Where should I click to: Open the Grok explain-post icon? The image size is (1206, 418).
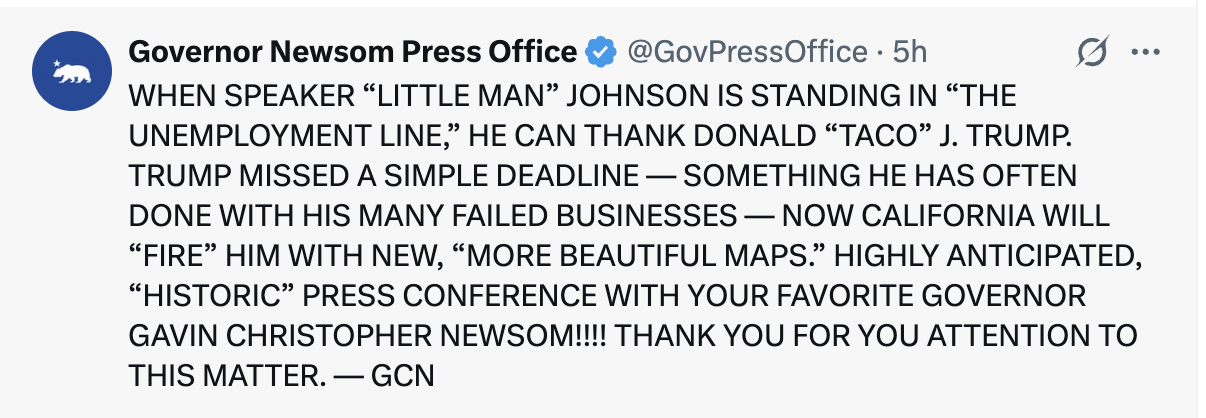point(1090,52)
